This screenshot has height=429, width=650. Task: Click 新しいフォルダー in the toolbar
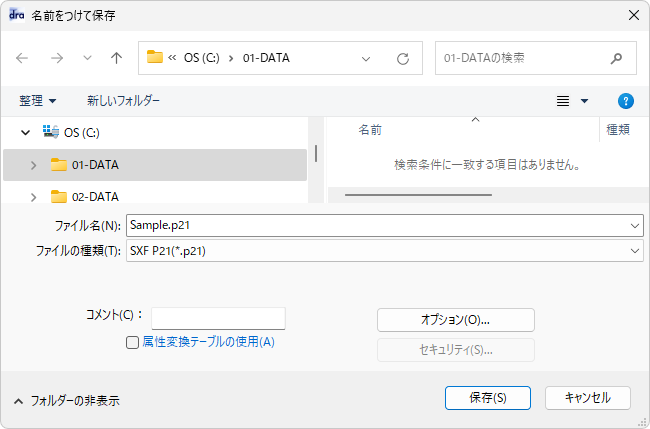[x=123, y=101]
